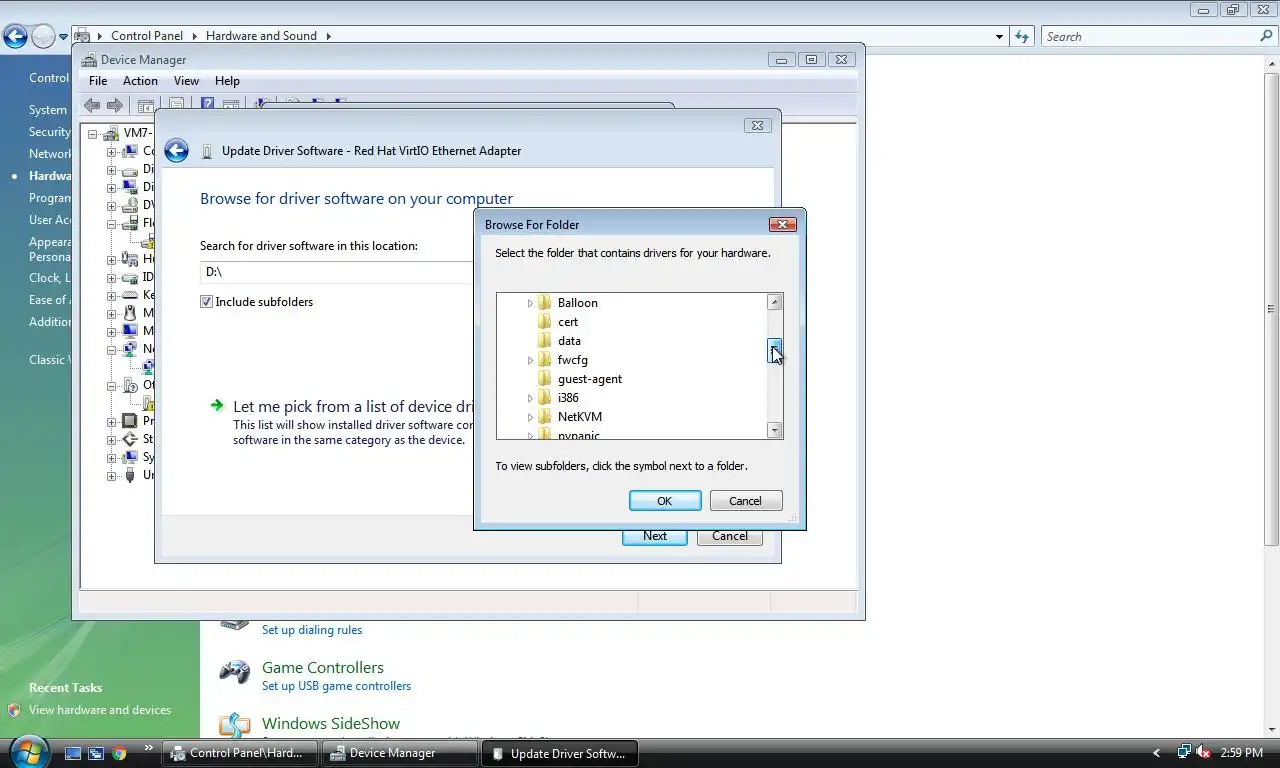Select the cert folder name

tap(568, 322)
